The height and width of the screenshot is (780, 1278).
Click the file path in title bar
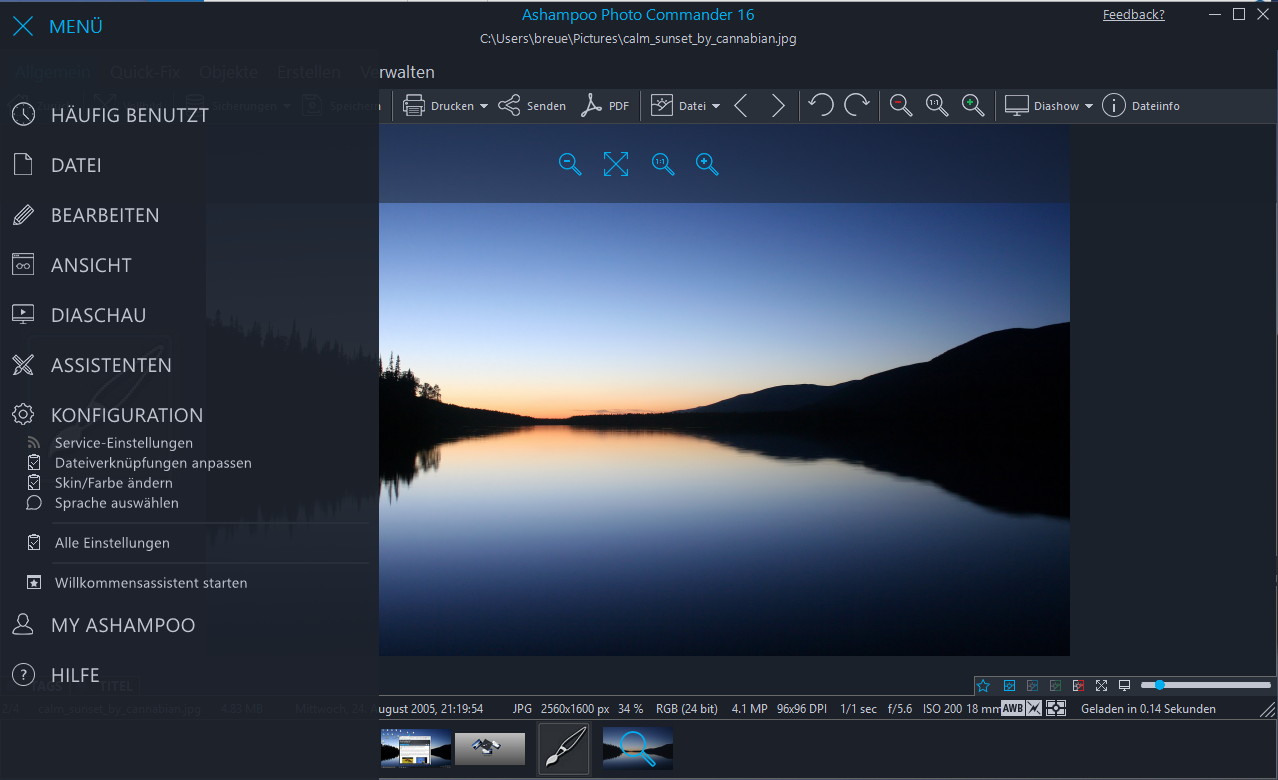(x=638, y=39)
